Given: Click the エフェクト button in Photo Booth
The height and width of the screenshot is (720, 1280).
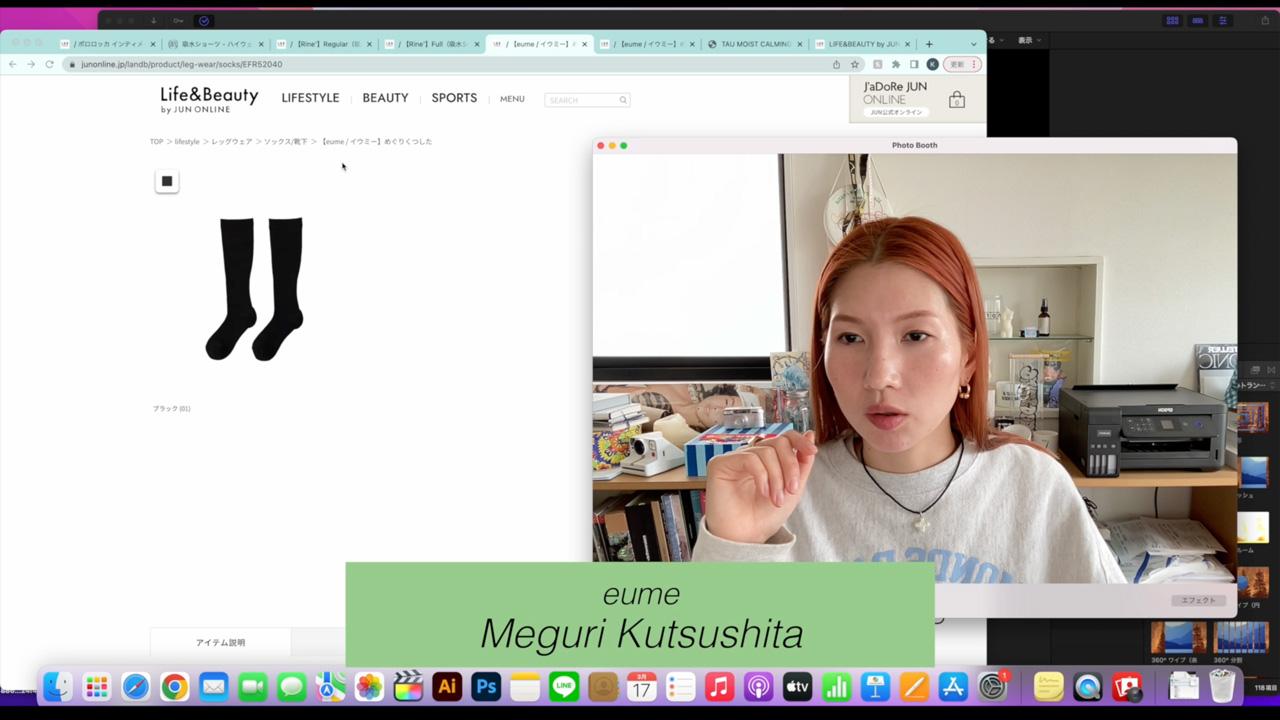Looking at the screenshot, I should pyautogui.click(x=1198, y=600).
